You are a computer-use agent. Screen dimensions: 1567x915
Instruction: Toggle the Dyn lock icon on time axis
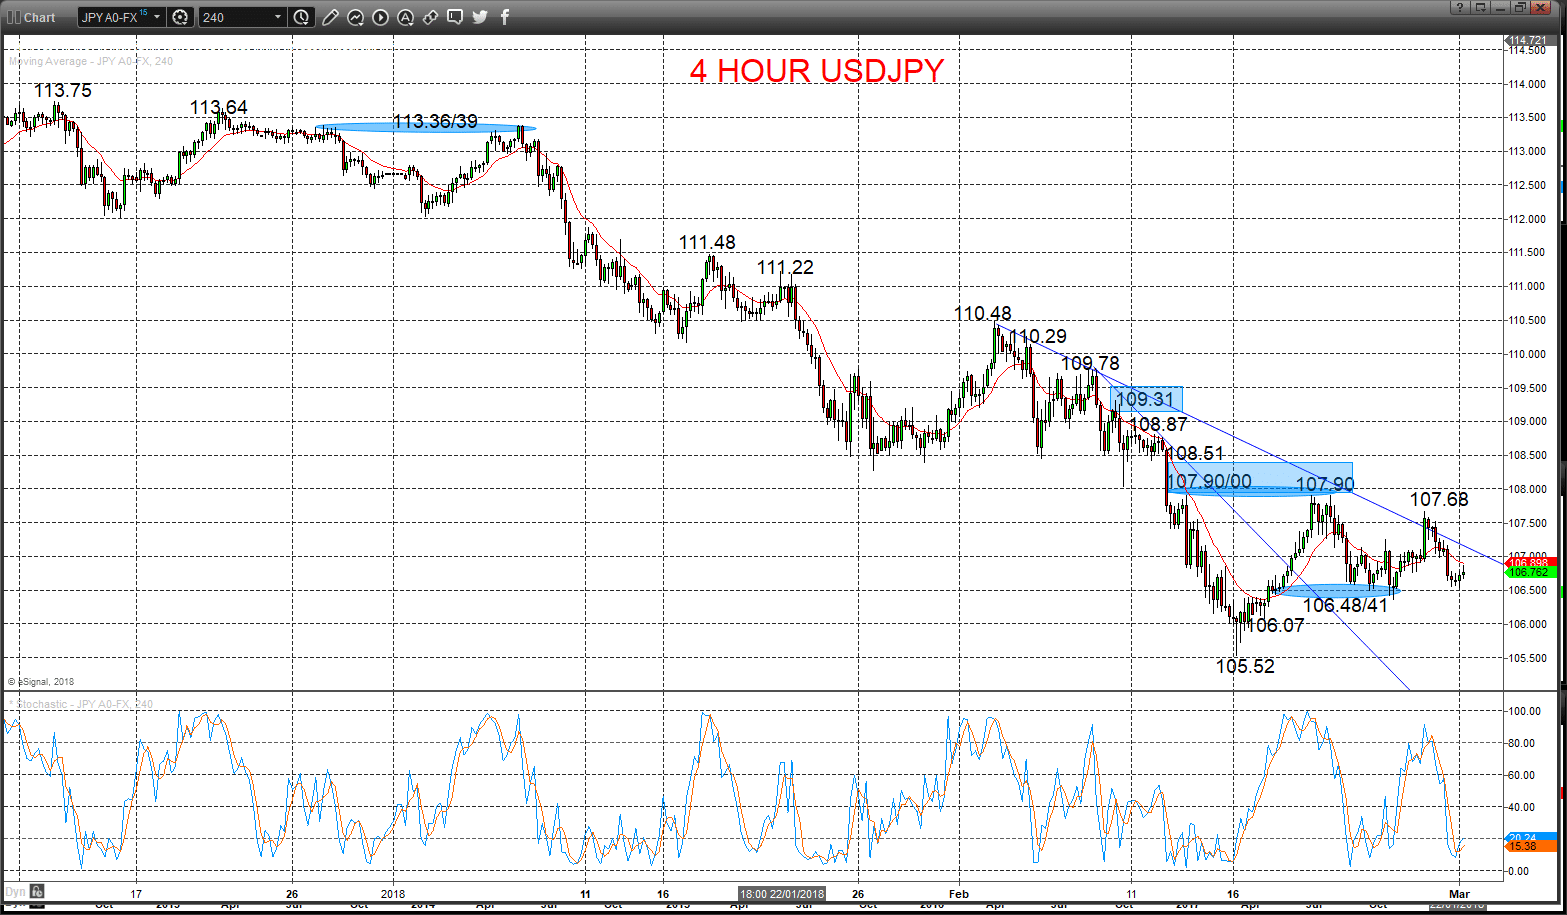[x=37, y=890]
